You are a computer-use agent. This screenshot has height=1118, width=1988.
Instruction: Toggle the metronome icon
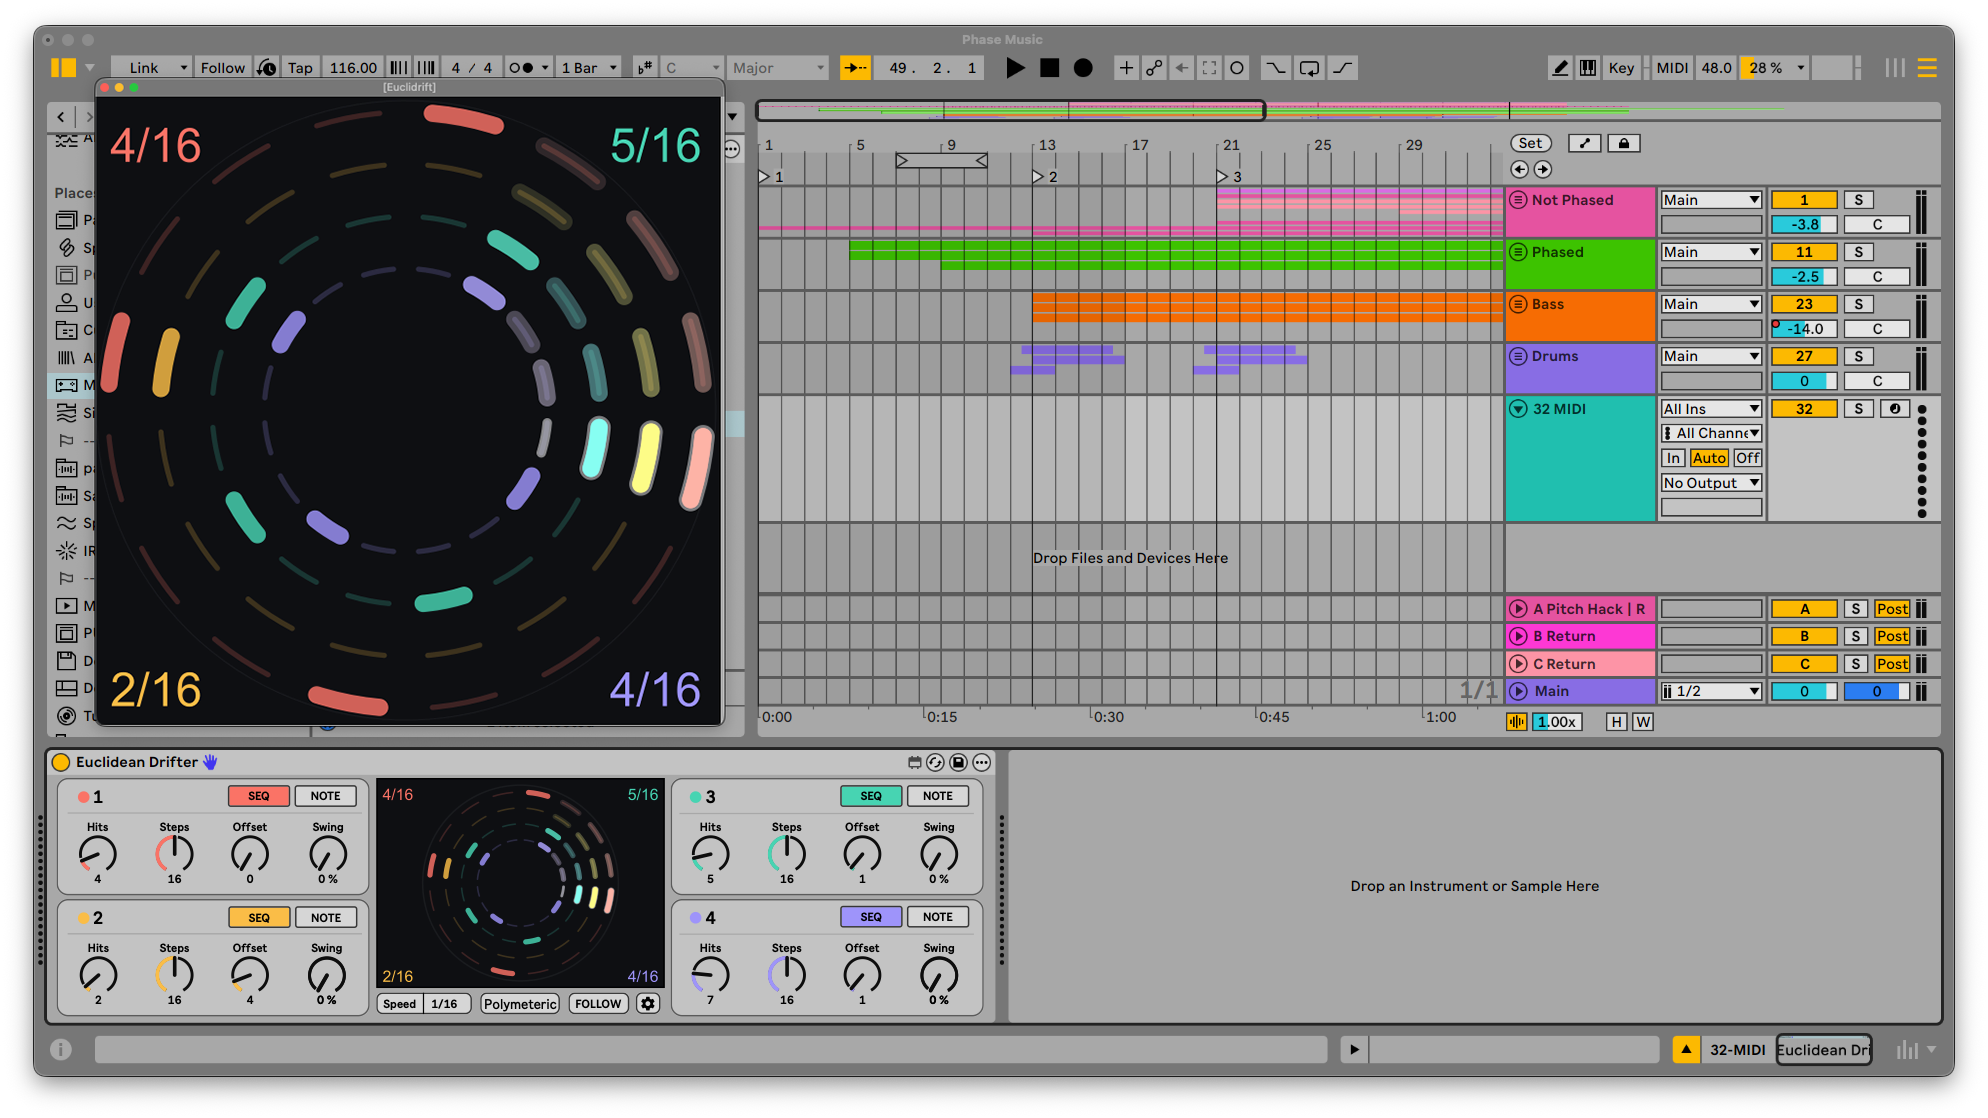[x=521, y=68]
